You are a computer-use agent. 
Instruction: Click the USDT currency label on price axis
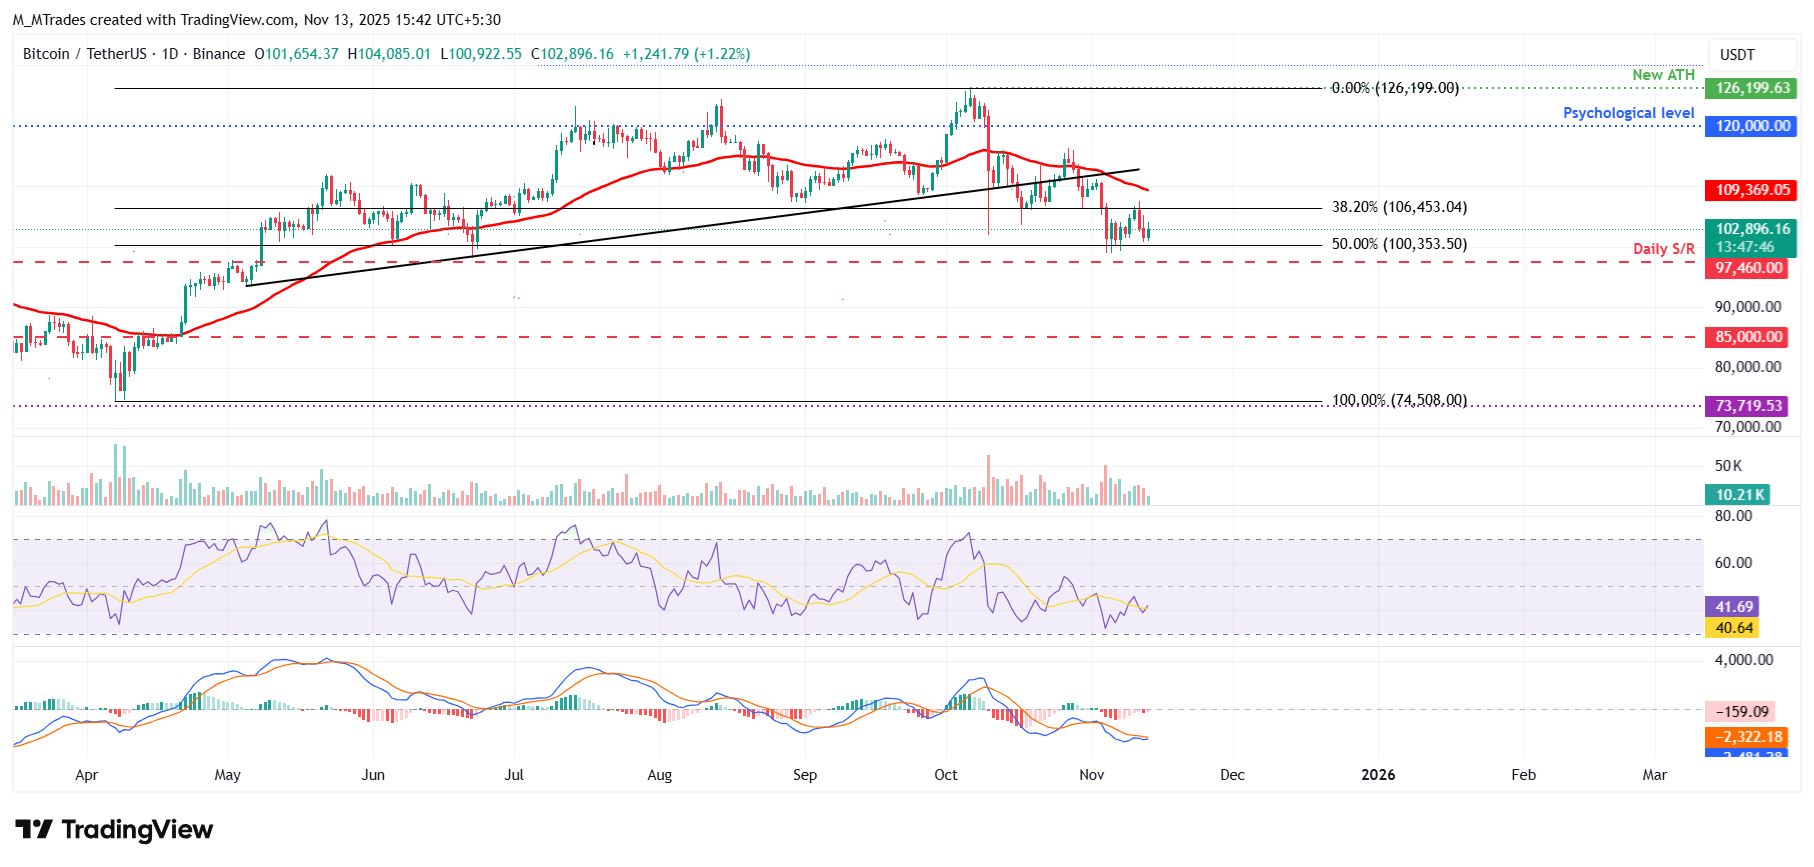(x=1736, y=55)
